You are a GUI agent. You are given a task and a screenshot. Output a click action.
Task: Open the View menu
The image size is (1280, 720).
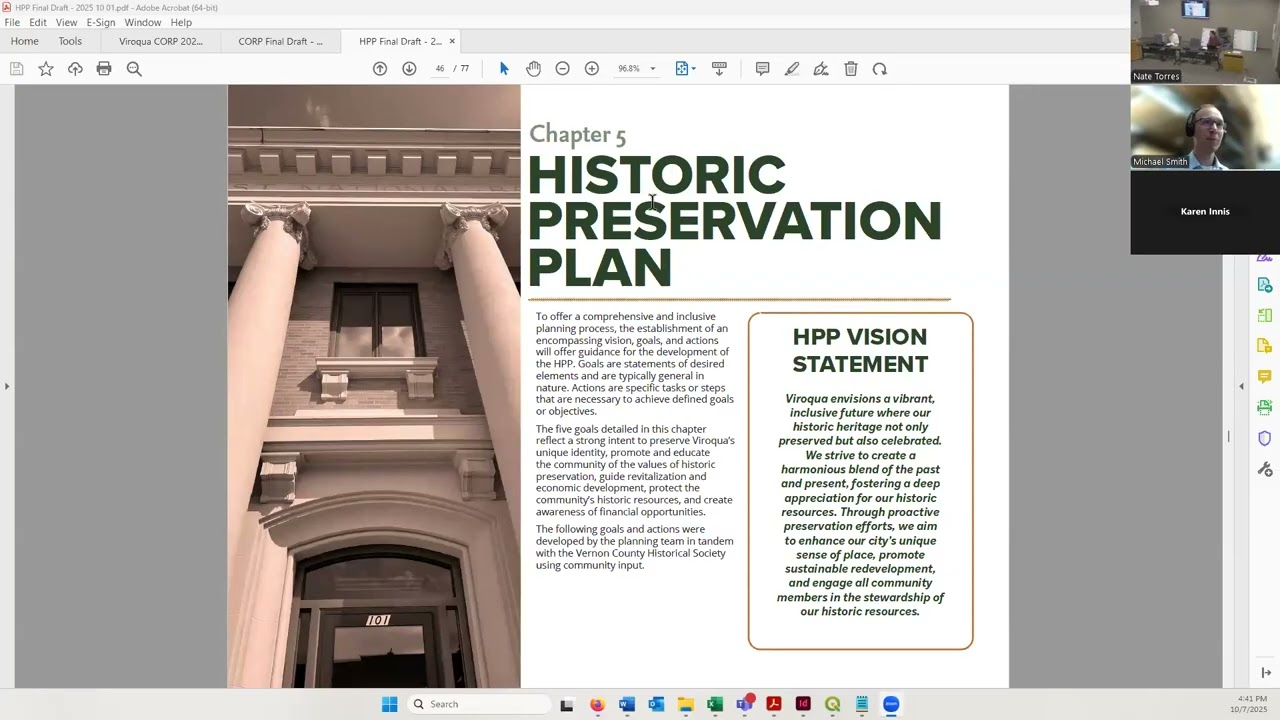coord(66,22)
